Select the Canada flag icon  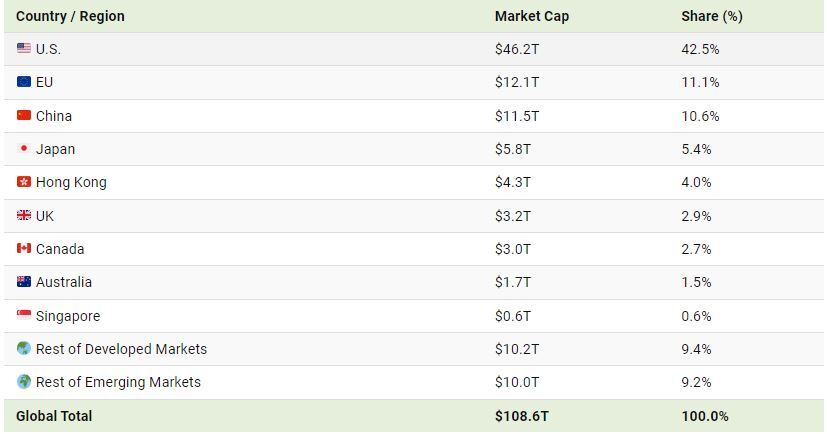[24, 248]
